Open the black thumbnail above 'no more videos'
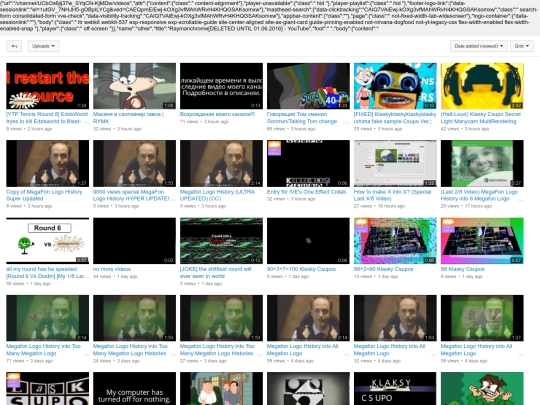The width and height of the screenshot is (540, 405). (x=134, y=240)
